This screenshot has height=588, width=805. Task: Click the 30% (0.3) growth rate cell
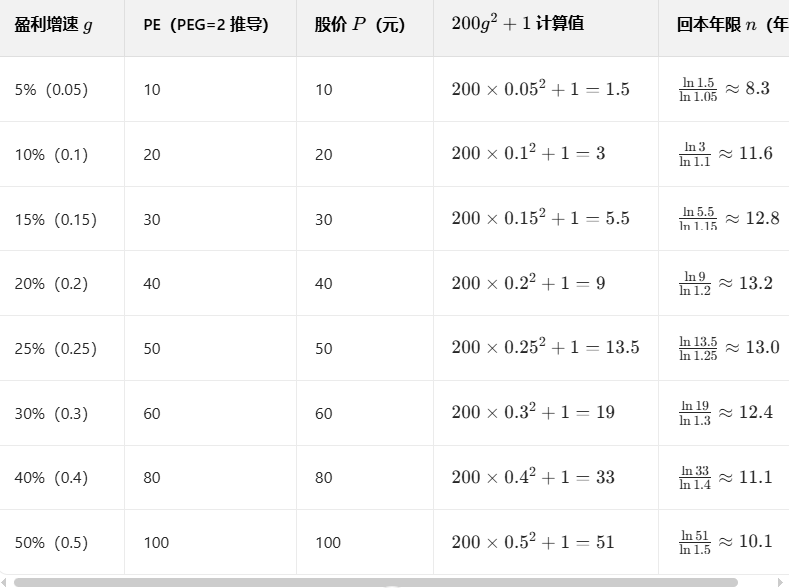click(51, 413)
